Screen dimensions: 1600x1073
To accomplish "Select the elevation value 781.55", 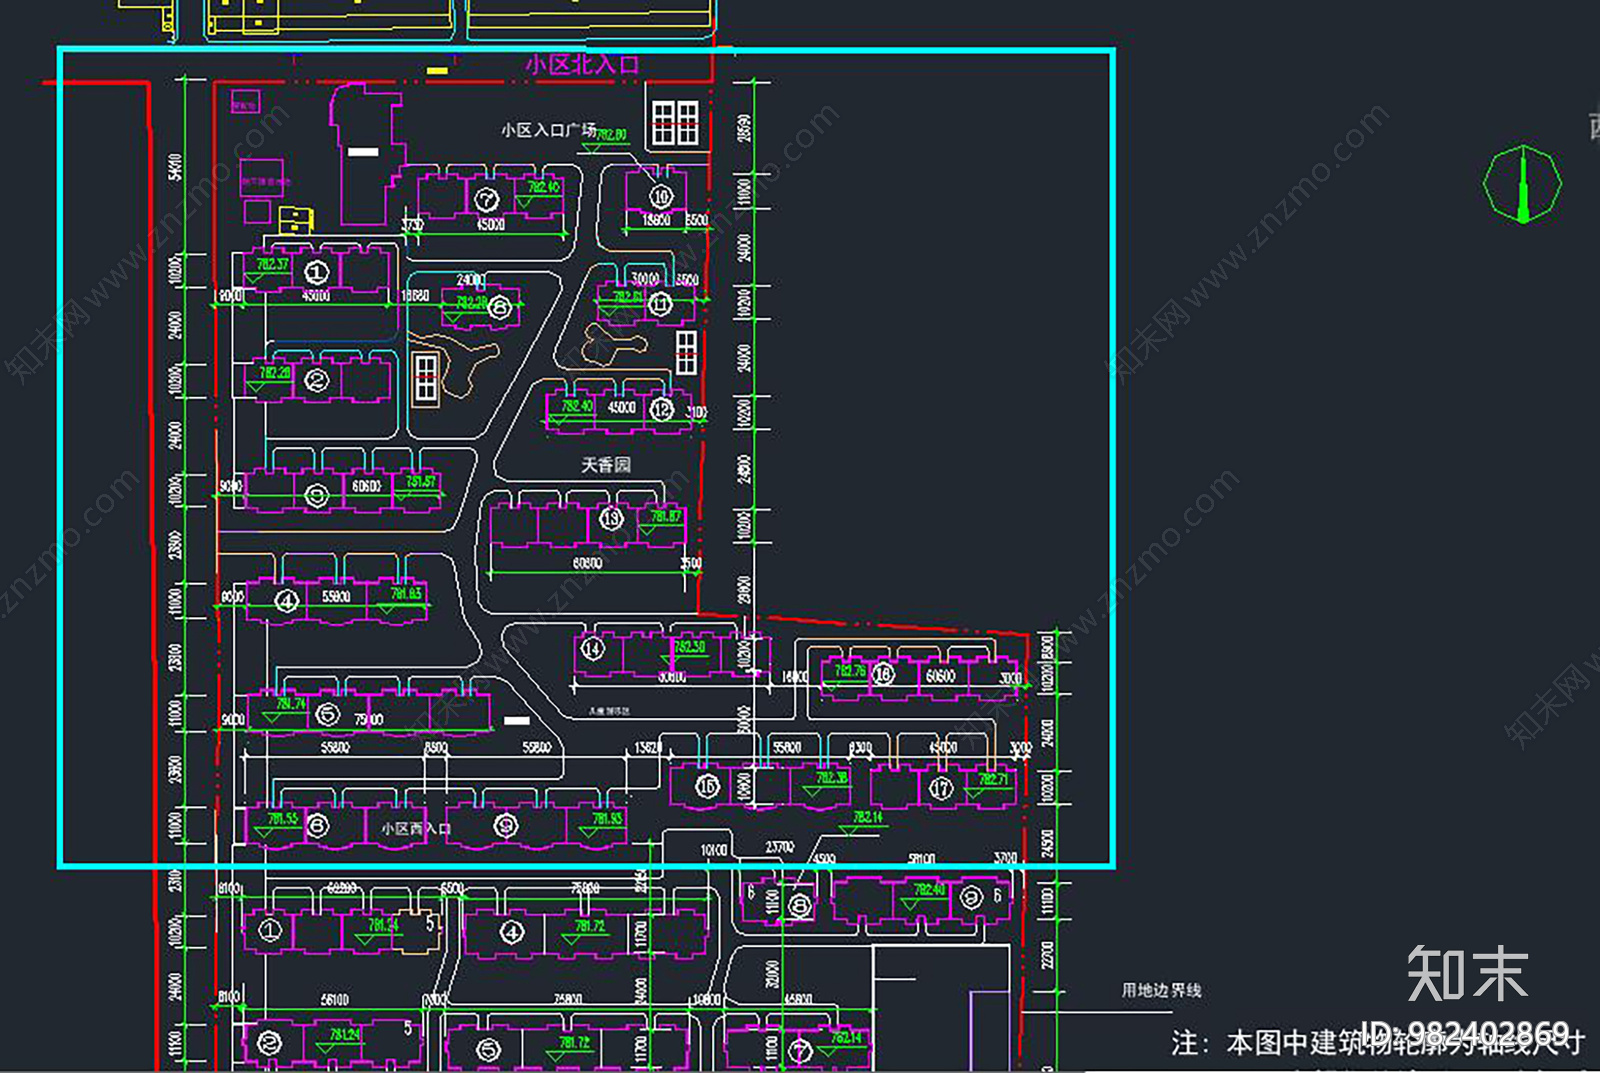I will (283, 818).
